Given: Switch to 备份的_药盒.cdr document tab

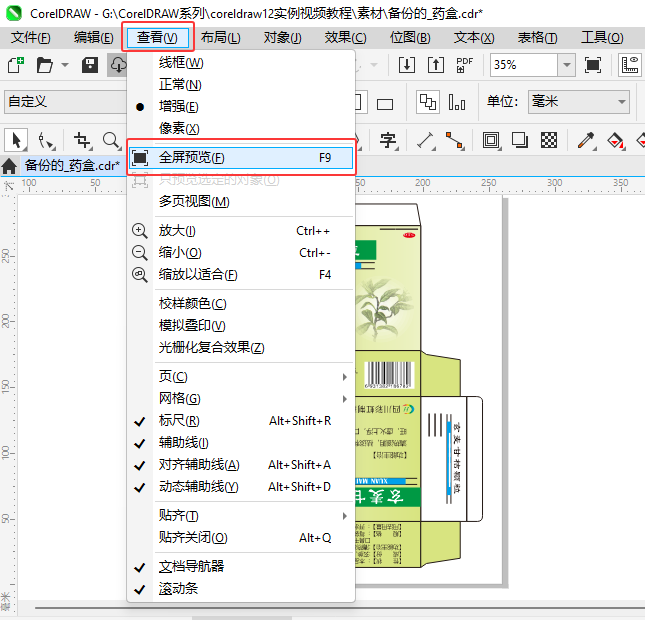Looking at the screenshot, I should pos(72,166).
